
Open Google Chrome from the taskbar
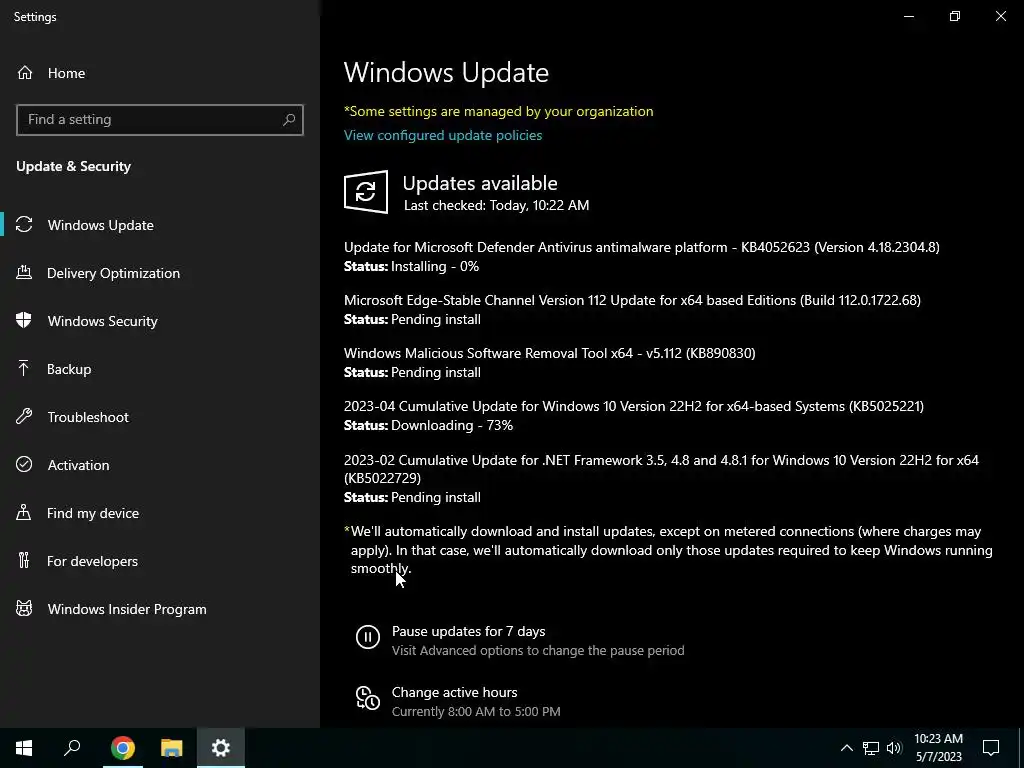(123, 748)
